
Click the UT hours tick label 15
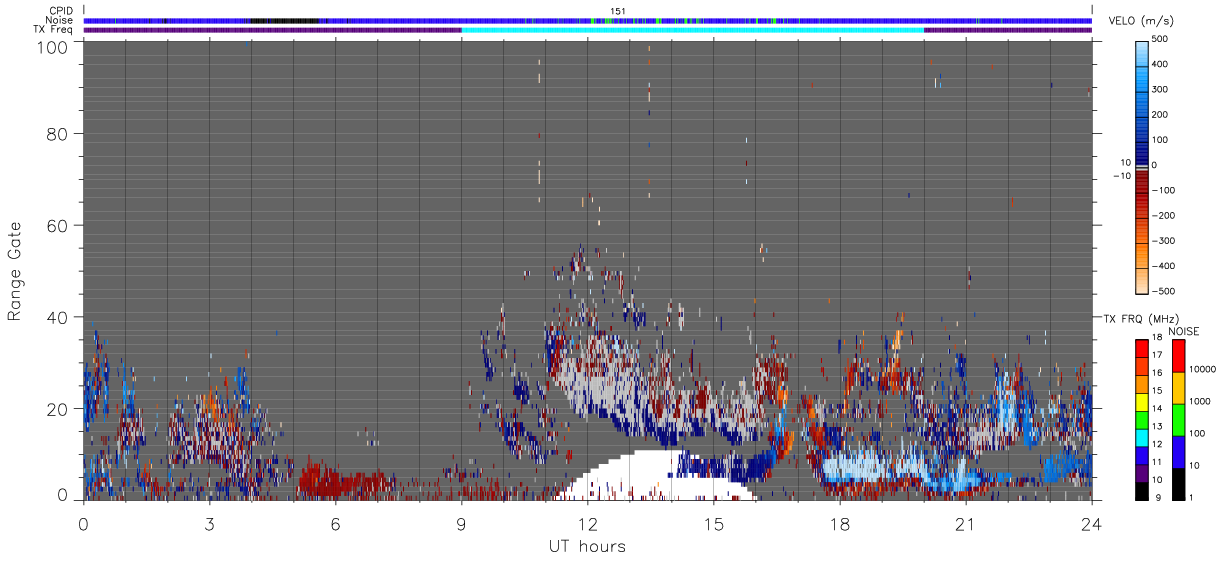714,524
